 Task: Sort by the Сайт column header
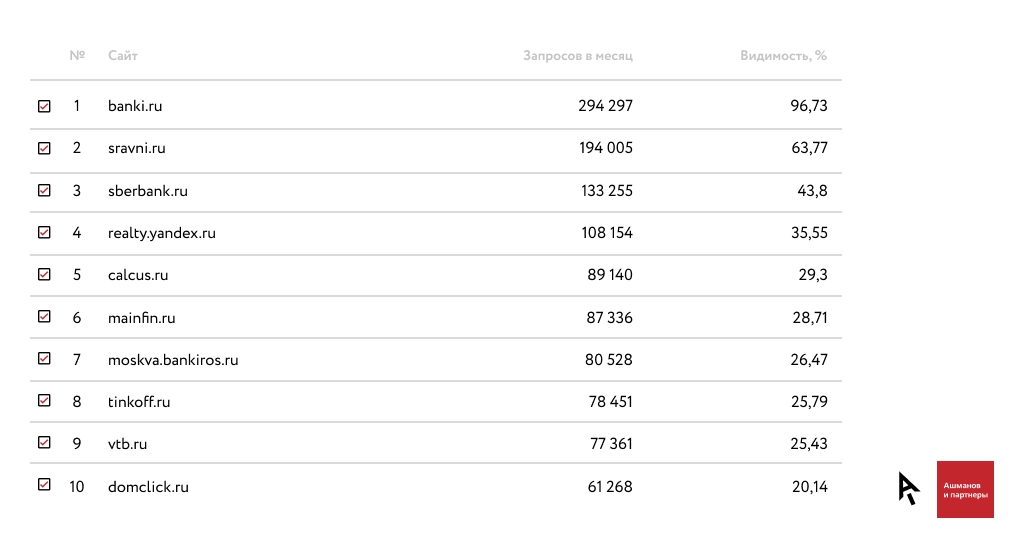click(x=123, y=56)
